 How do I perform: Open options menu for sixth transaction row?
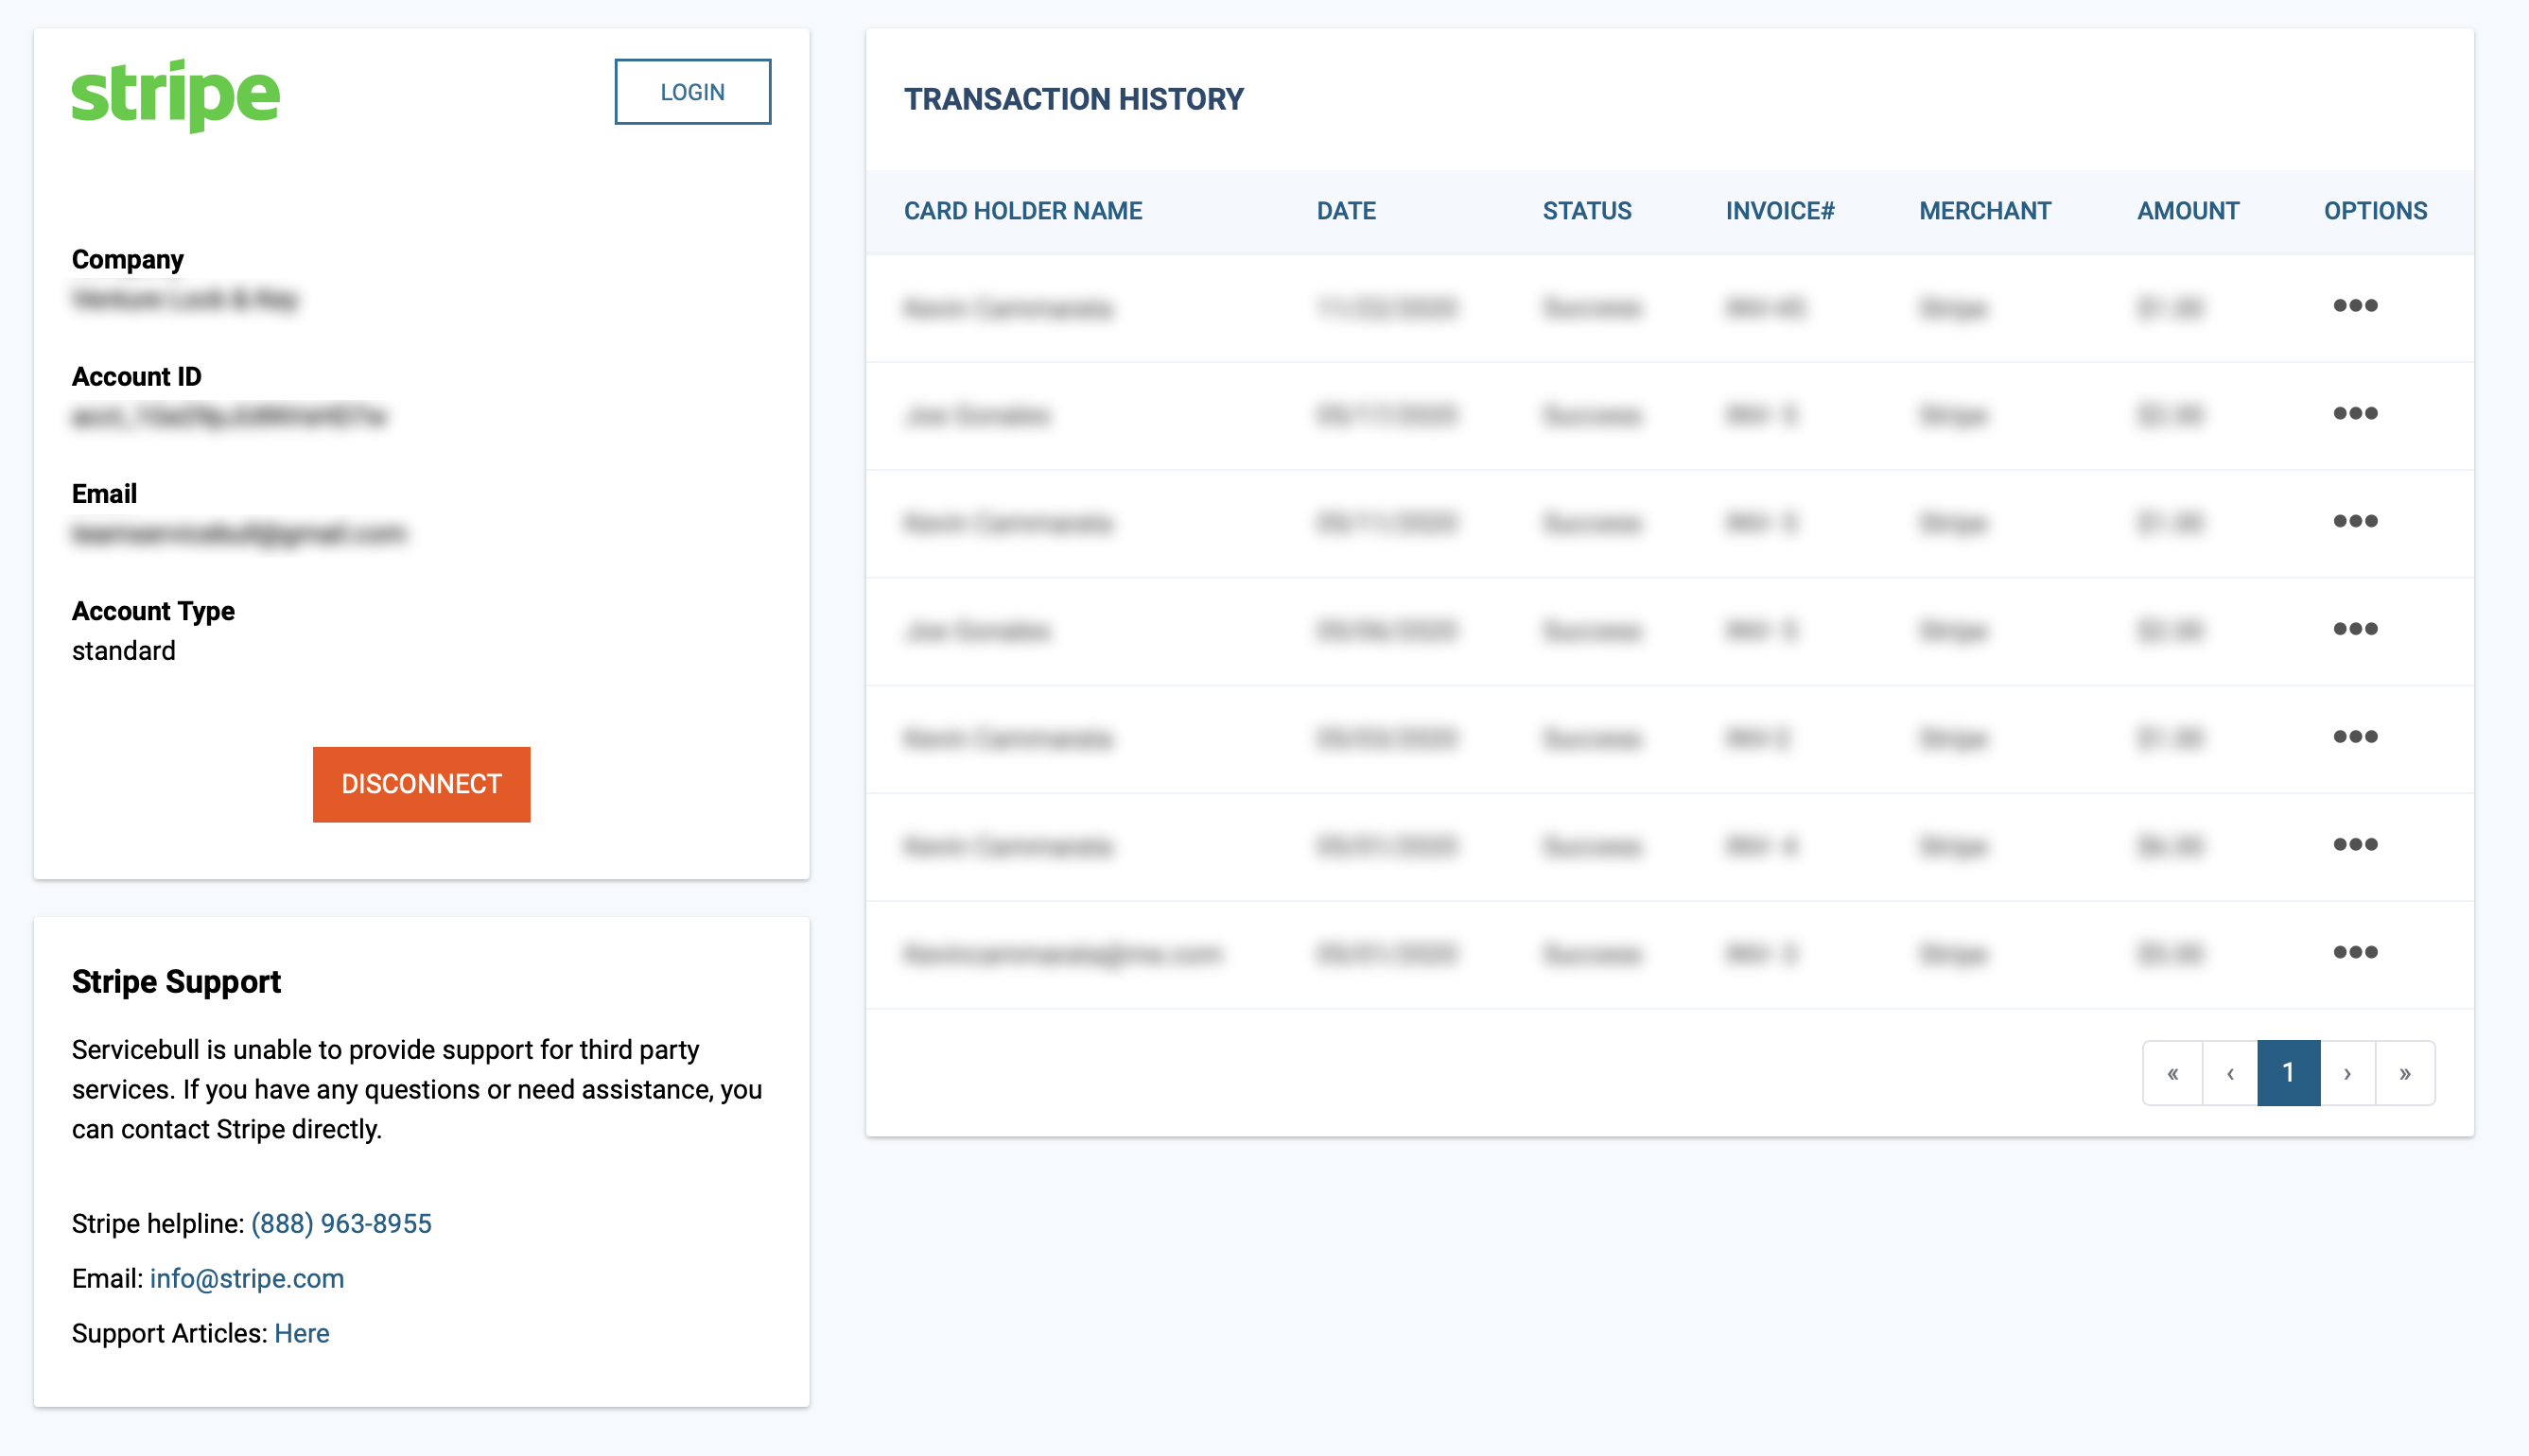tap(2355, 845)
